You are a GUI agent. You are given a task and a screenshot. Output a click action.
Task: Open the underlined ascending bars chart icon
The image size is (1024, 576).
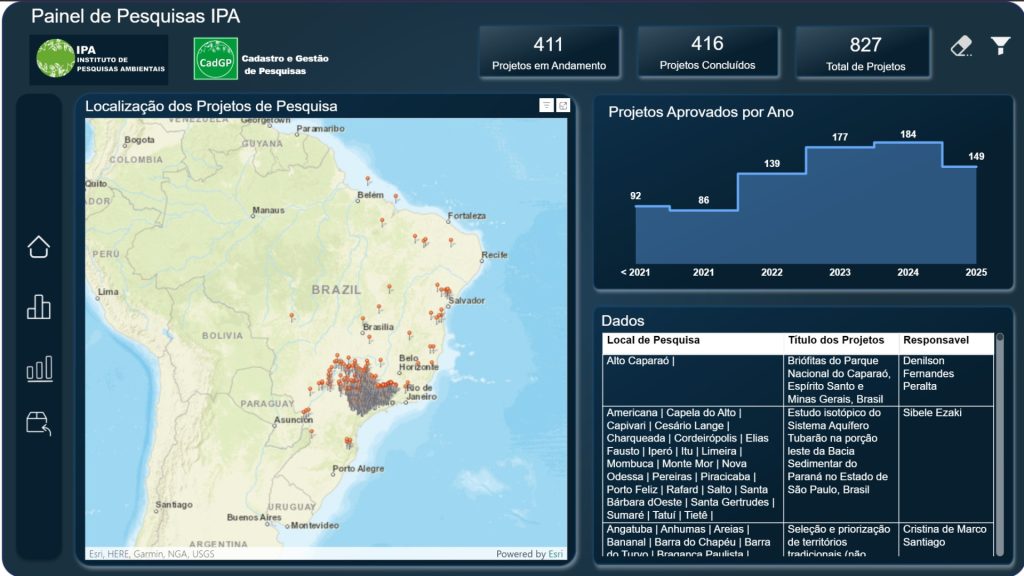tap(38, 369)
